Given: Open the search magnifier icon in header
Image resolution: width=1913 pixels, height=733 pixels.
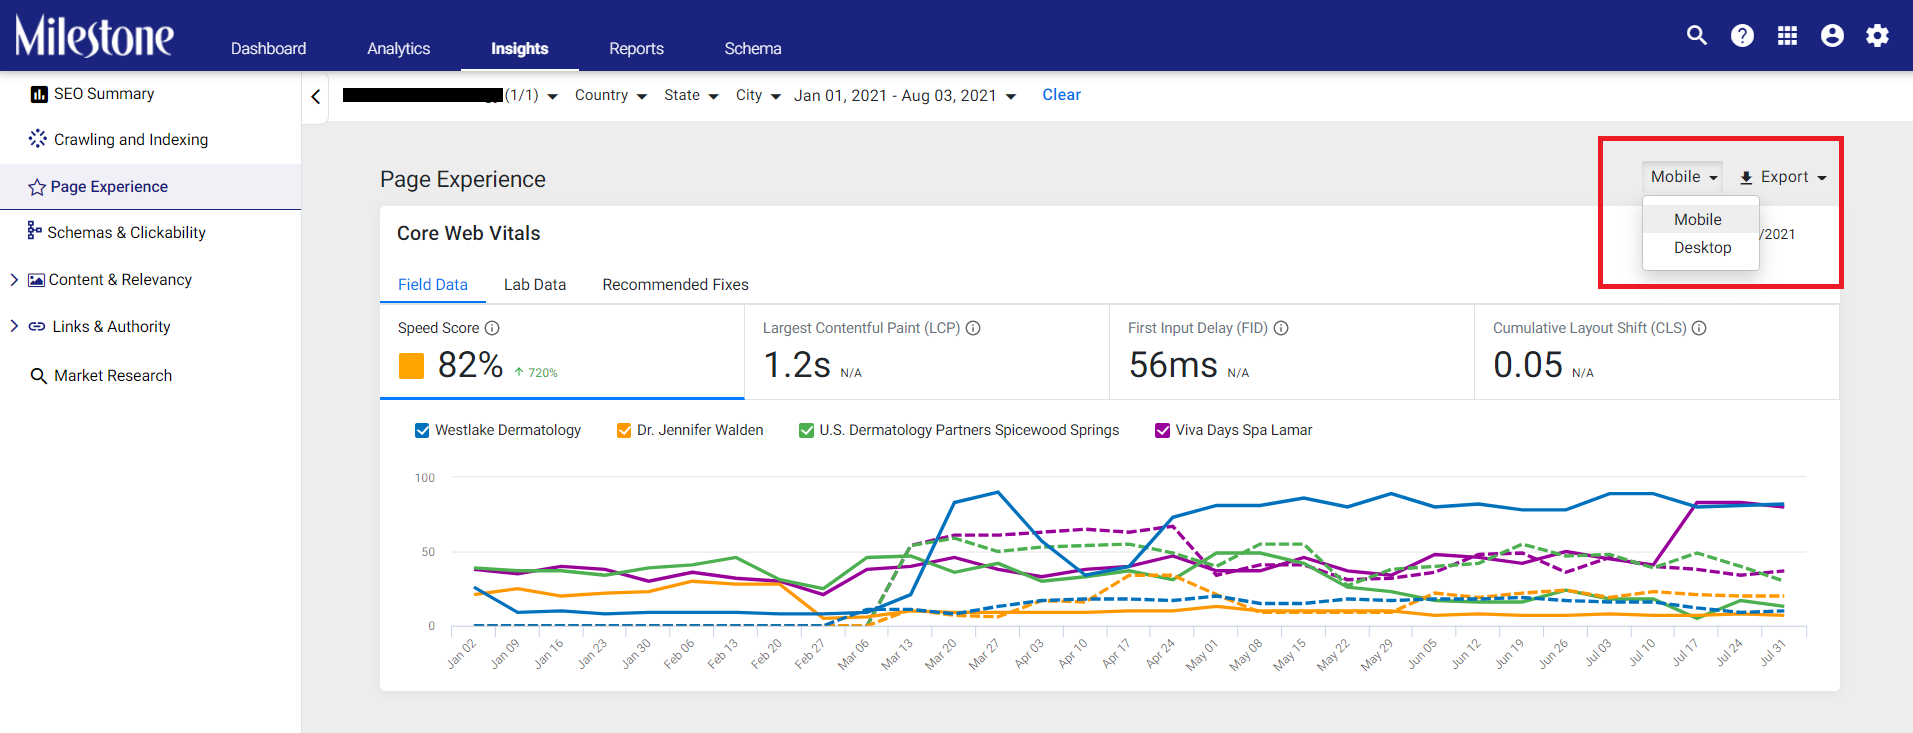Looking at the screenshot, I should click(1696, 35).
